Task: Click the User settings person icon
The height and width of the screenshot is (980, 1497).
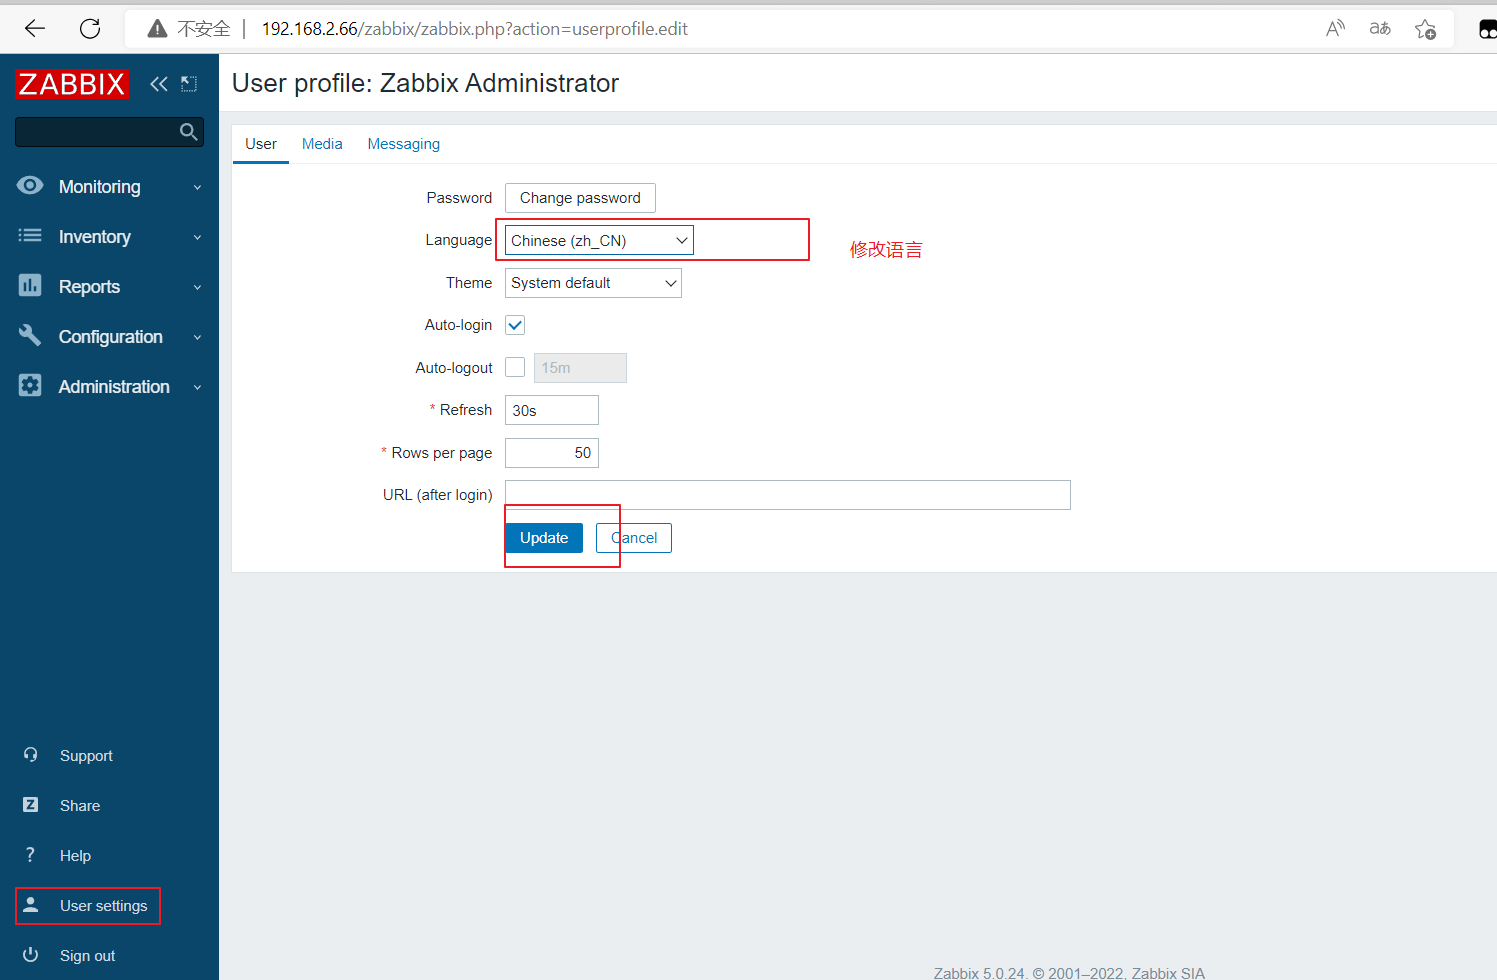Action: pos(31,905)
